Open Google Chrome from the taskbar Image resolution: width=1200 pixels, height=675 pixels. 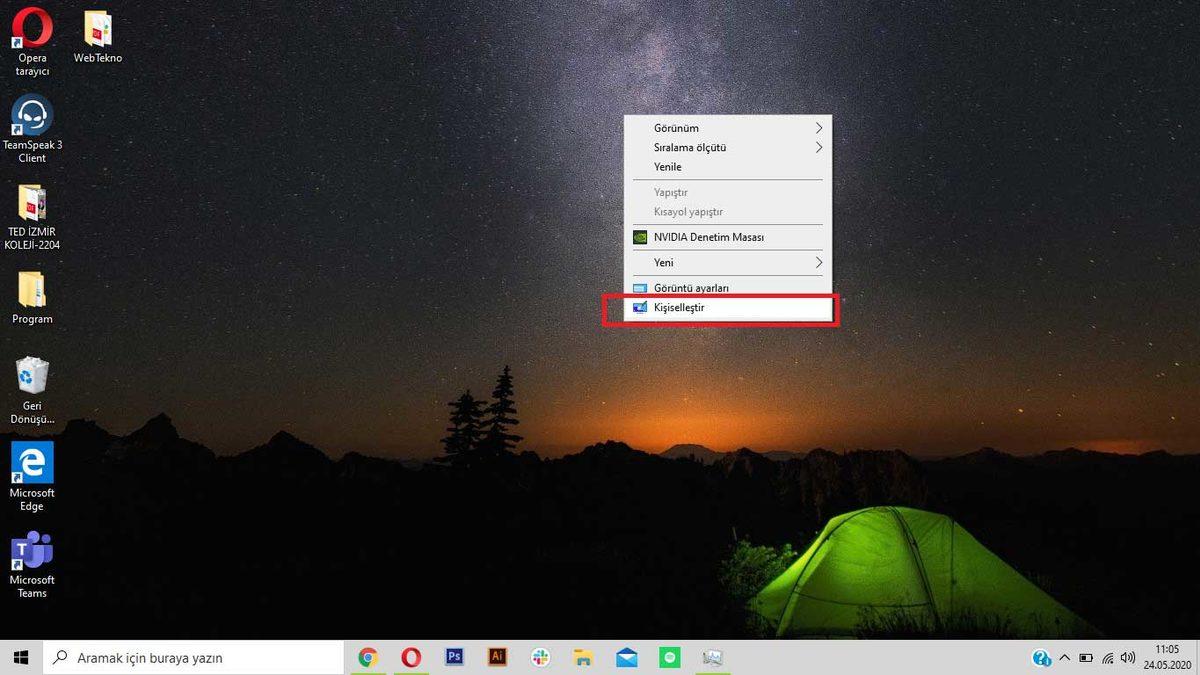pos(369,657)
